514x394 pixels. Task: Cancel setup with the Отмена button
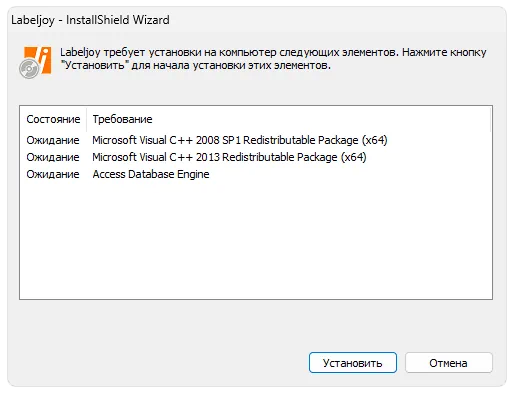pos(449,363)
